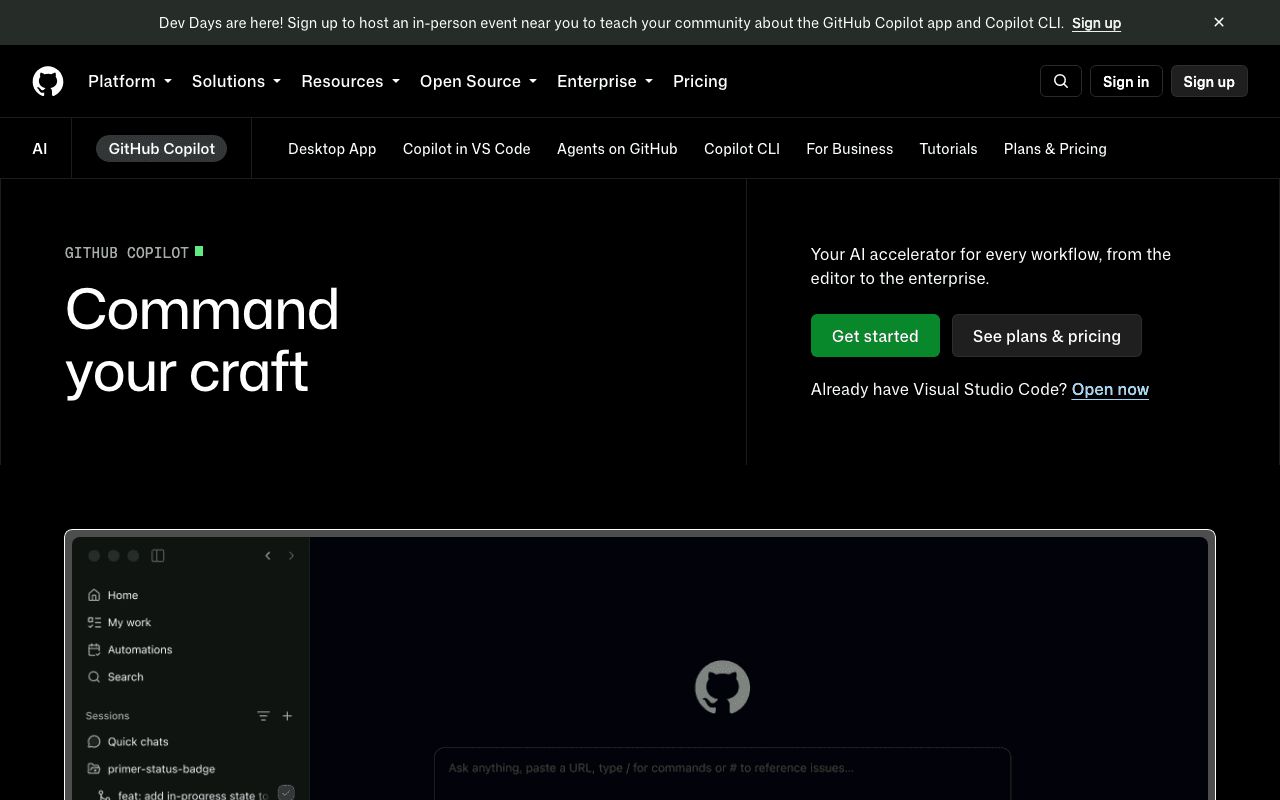Open the Pricing page from top nav

(700, 81)
